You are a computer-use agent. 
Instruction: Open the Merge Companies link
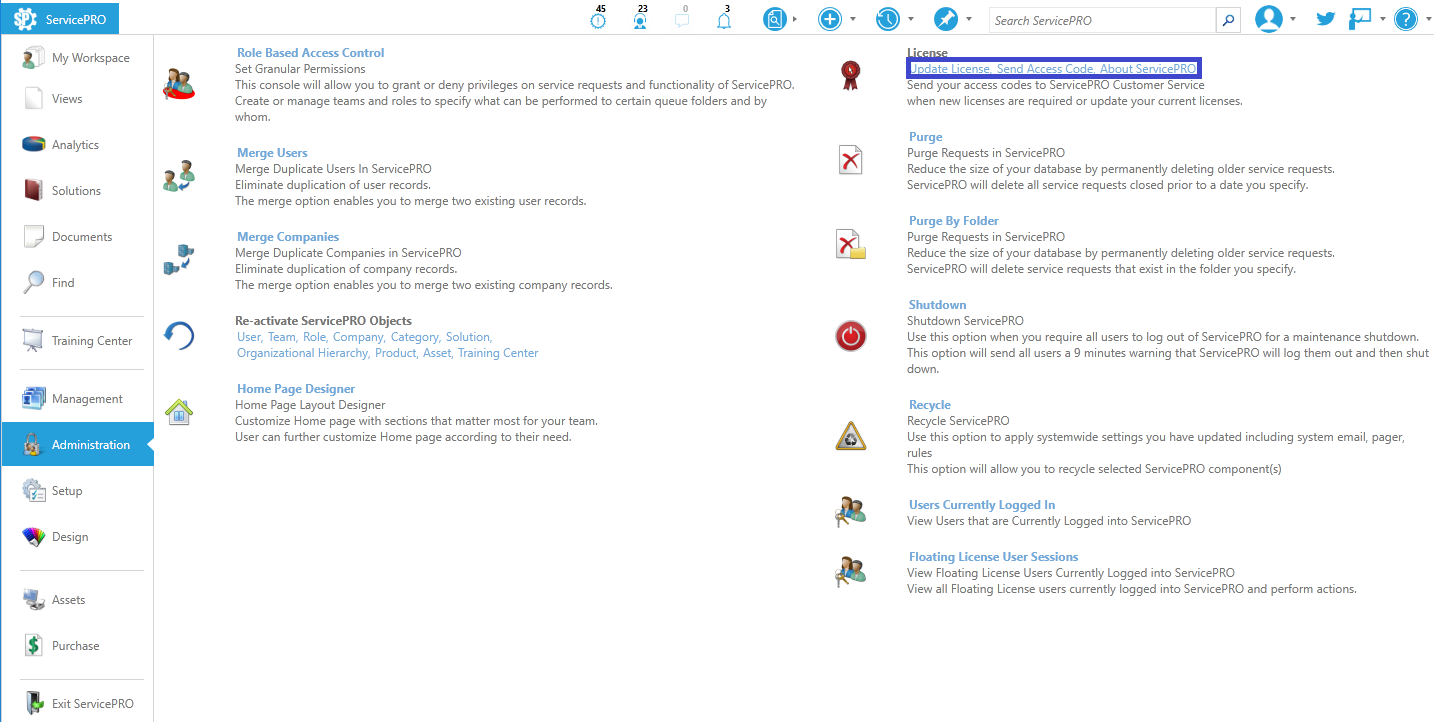[288, 237]
